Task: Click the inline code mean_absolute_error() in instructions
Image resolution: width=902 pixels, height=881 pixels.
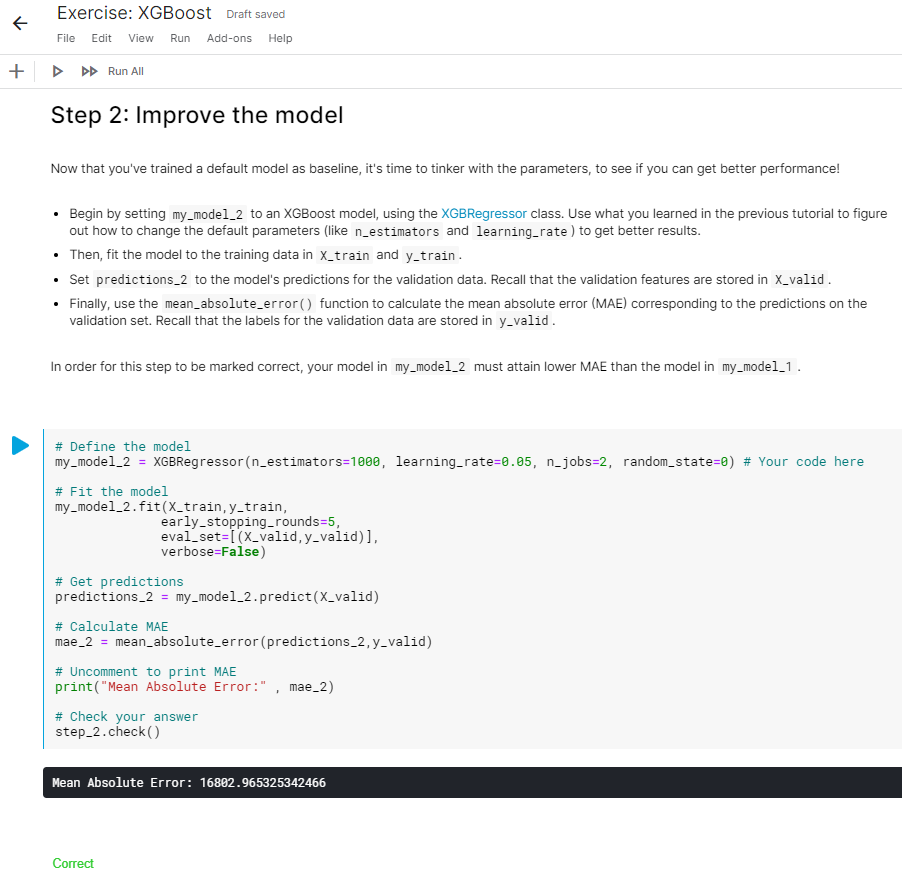Action: [239, 304]
